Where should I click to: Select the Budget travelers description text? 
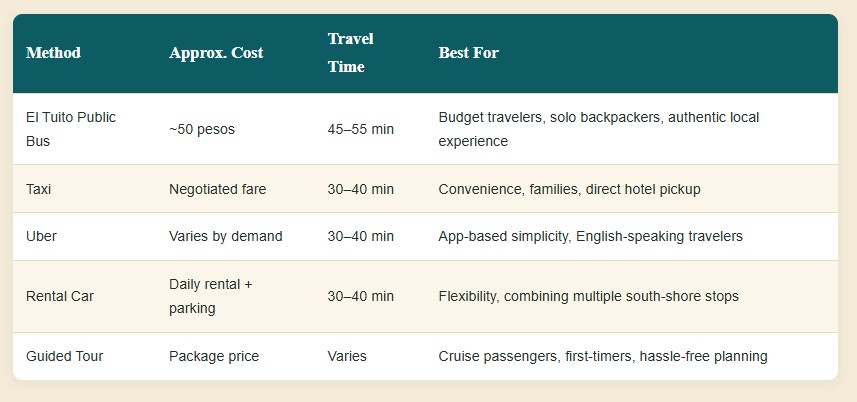(x=598, y=129)
